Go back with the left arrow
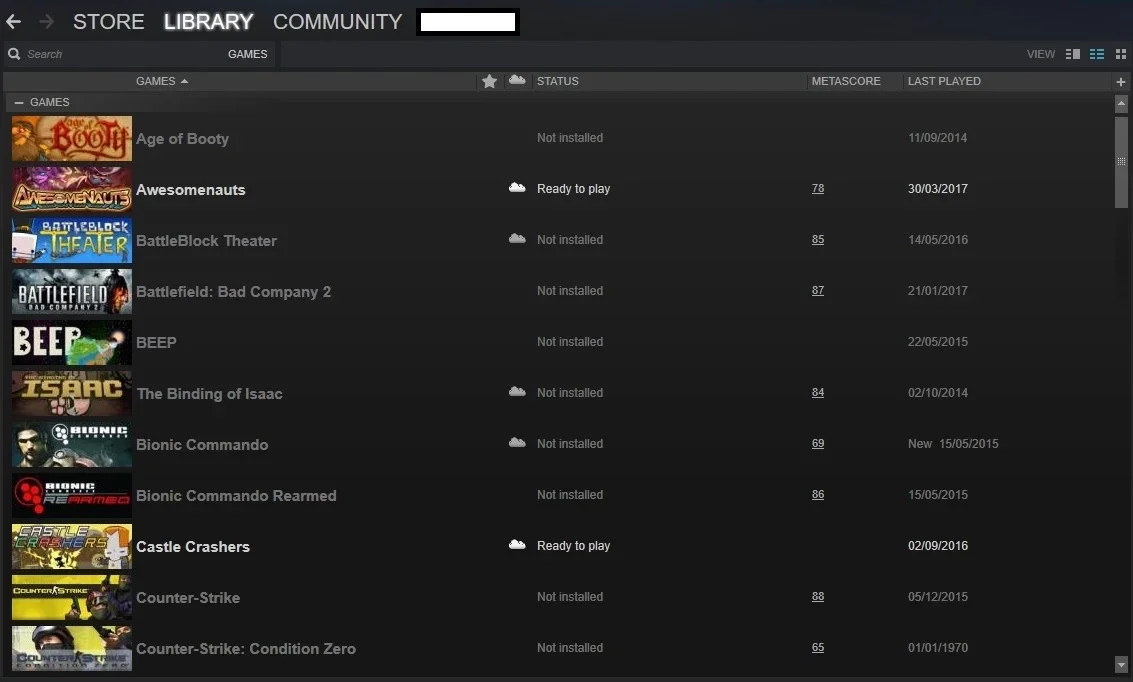1133x682 pixels. [x=13, y=22]
